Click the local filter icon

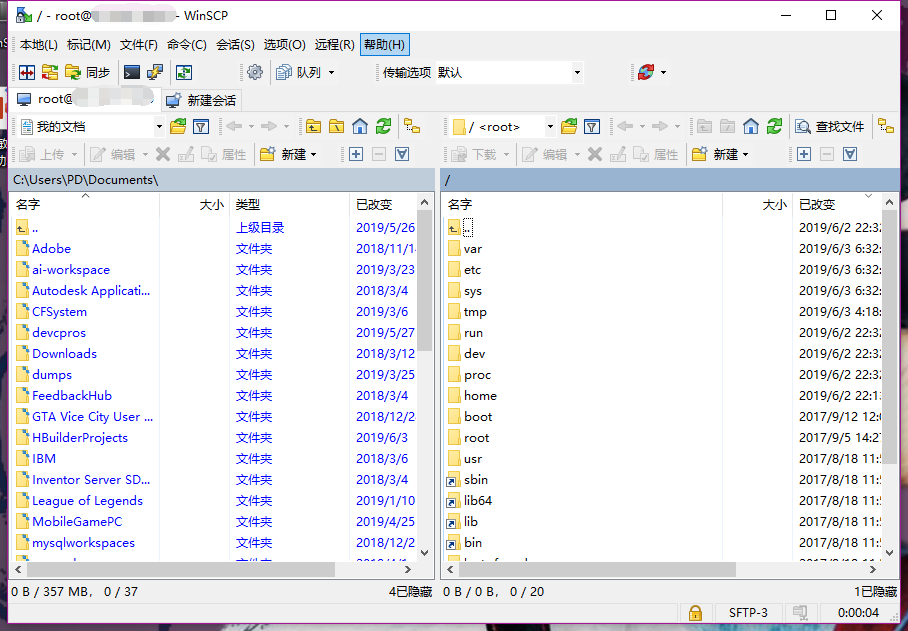coord(200,126)
